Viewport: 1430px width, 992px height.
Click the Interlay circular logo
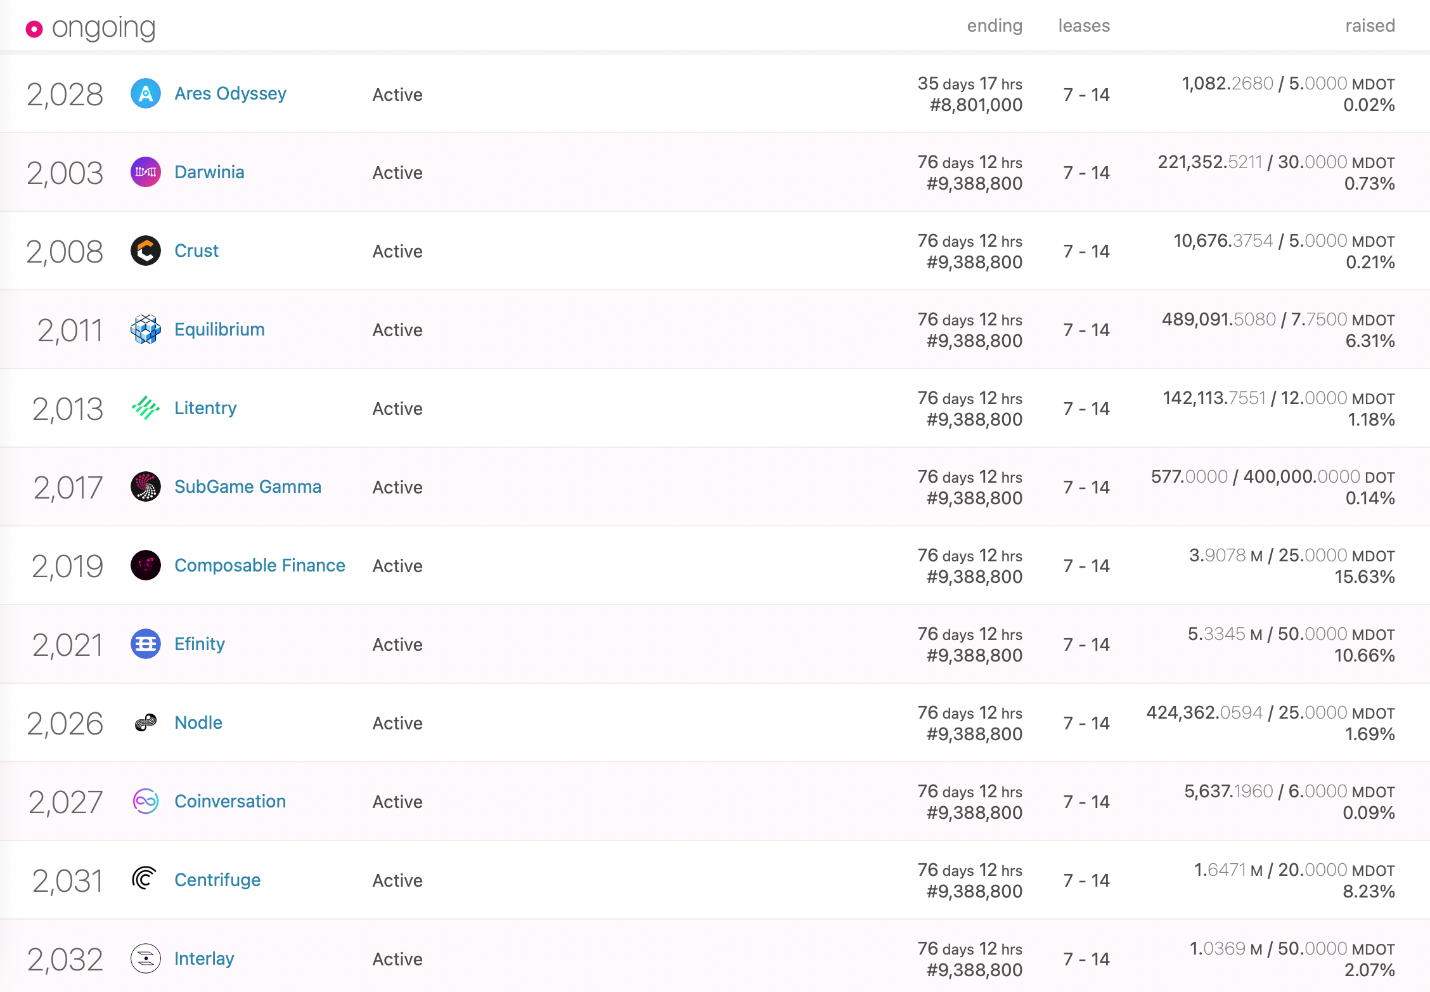click(146, 959)
